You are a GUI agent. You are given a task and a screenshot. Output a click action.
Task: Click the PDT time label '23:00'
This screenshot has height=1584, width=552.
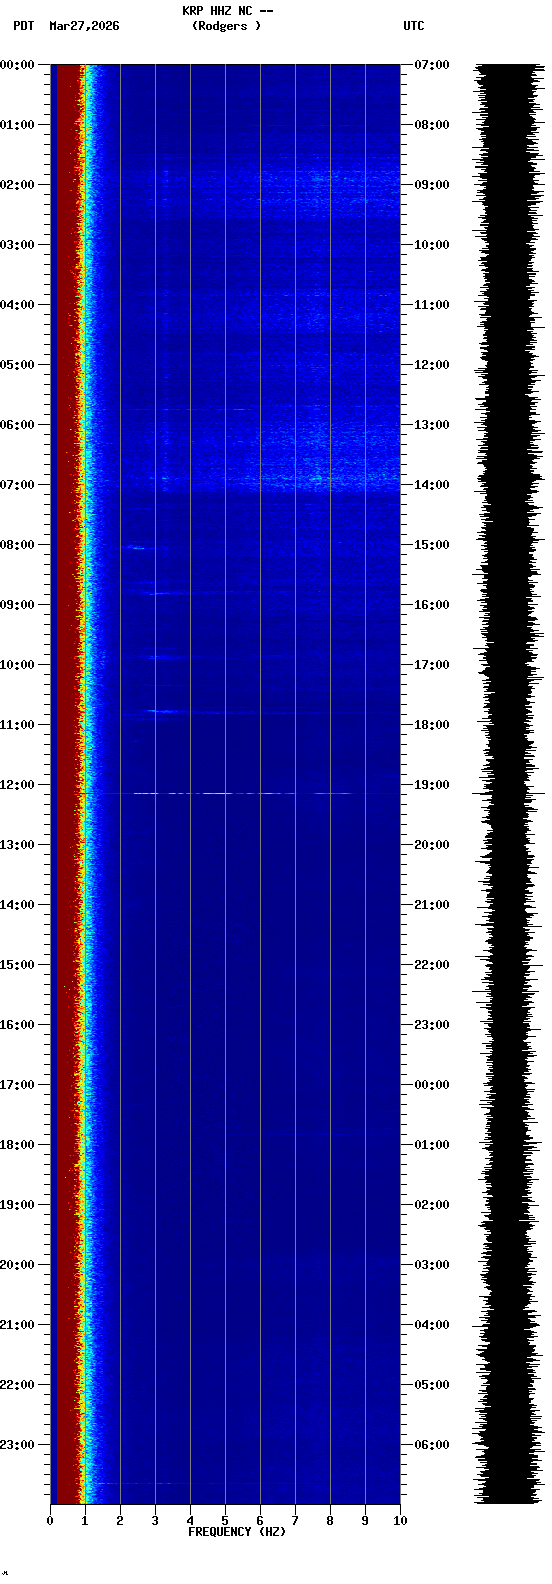point(17,1445)
